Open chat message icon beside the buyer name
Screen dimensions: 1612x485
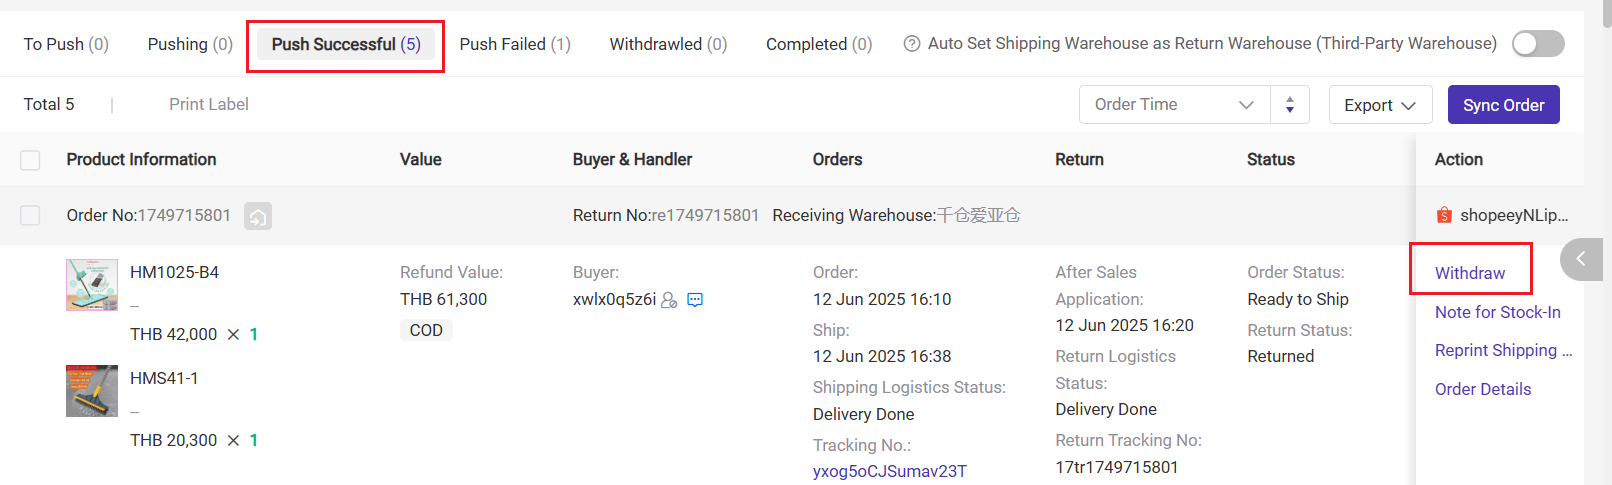tap(695, 300)
